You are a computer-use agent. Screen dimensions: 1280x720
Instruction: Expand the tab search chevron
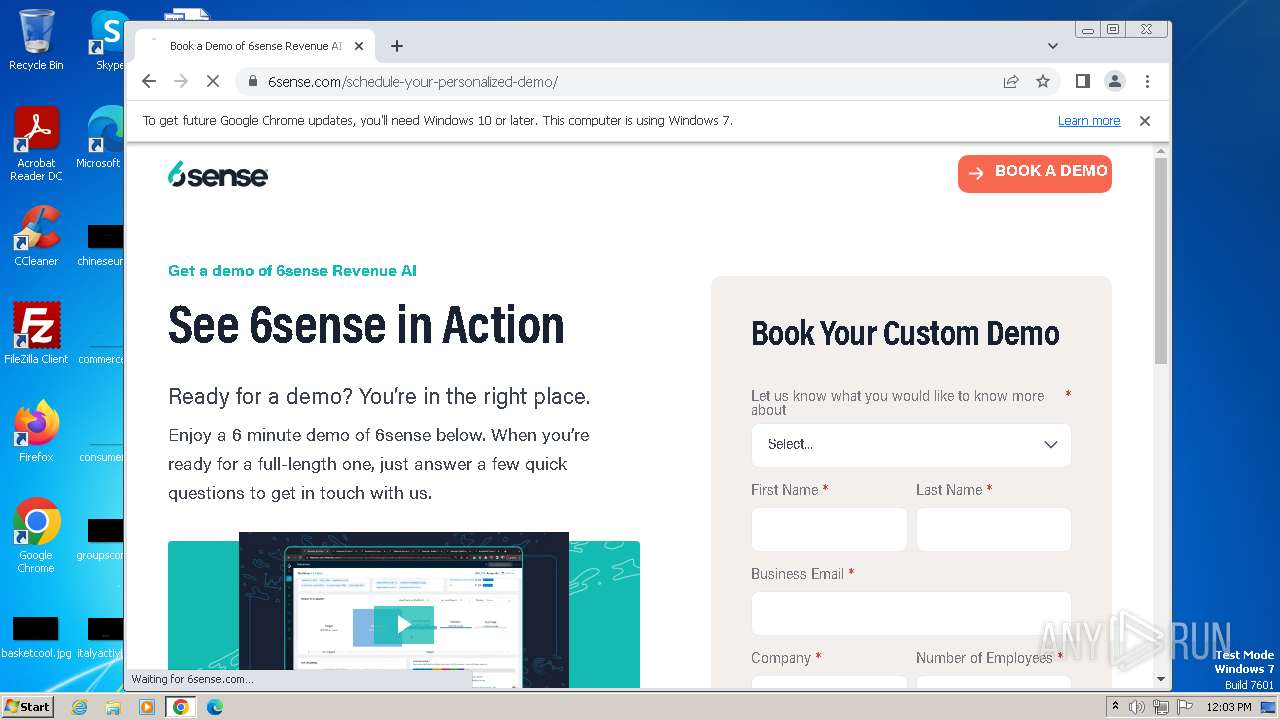pyautogui.click(x=1052, y=46)
